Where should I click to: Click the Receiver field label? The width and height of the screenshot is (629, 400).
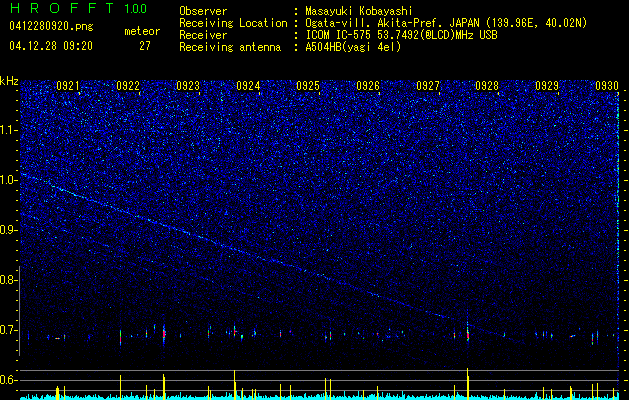203,35
